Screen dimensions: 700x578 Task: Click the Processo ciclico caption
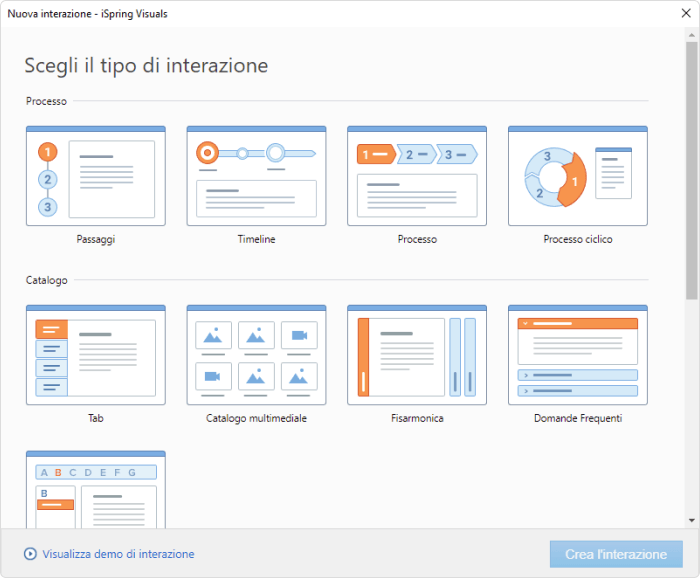pyautogui.click(x=578, y=239)
